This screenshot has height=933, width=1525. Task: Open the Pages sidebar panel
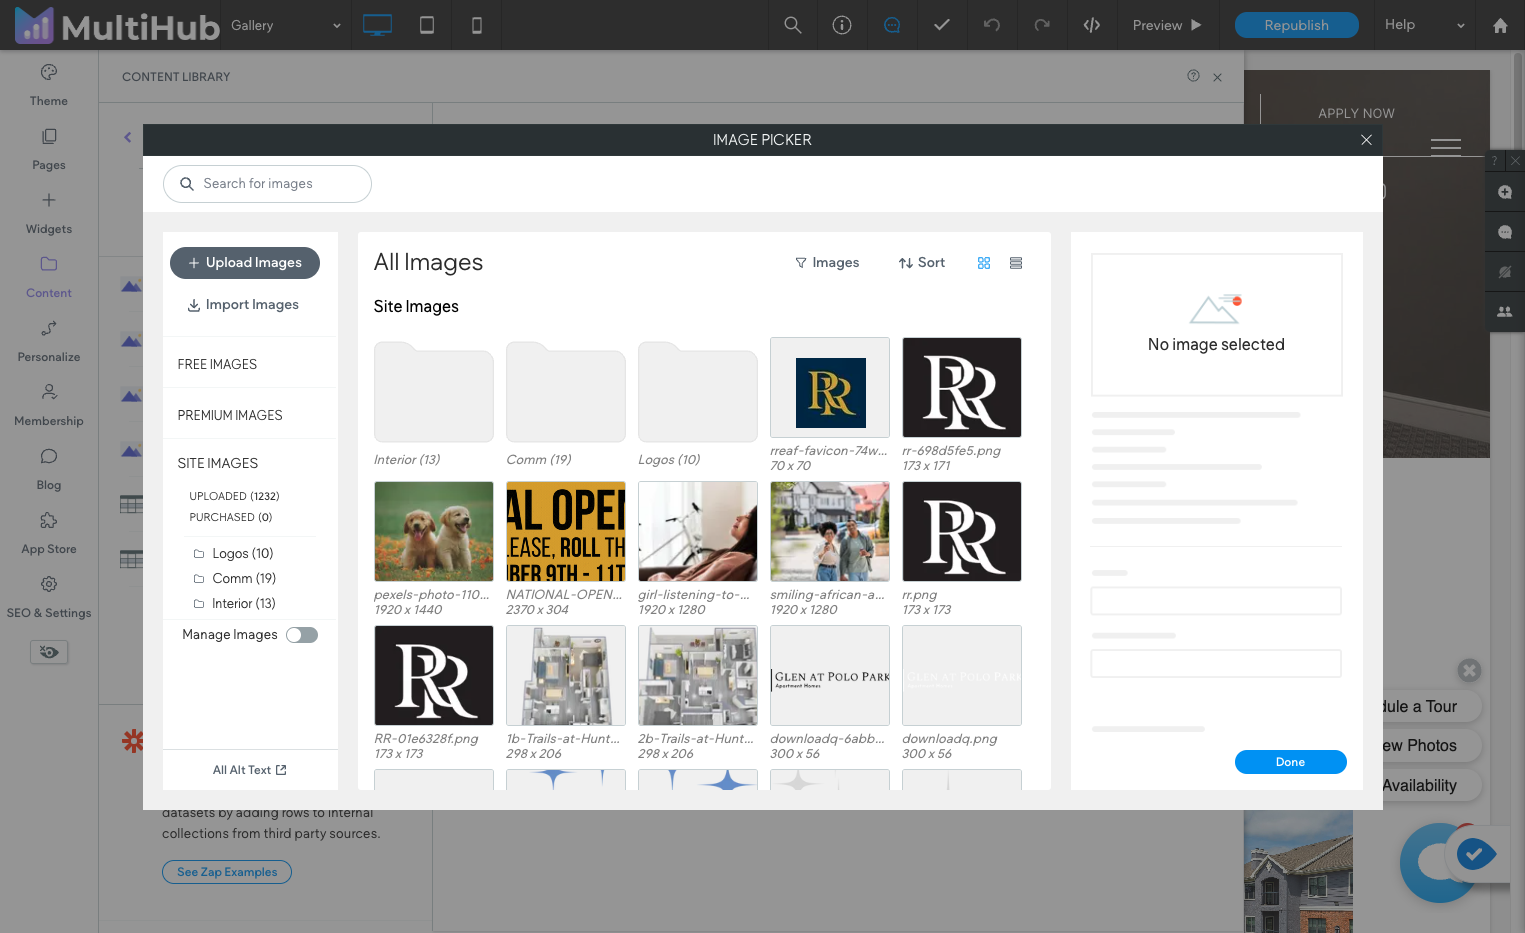click(x=49, y=149)
